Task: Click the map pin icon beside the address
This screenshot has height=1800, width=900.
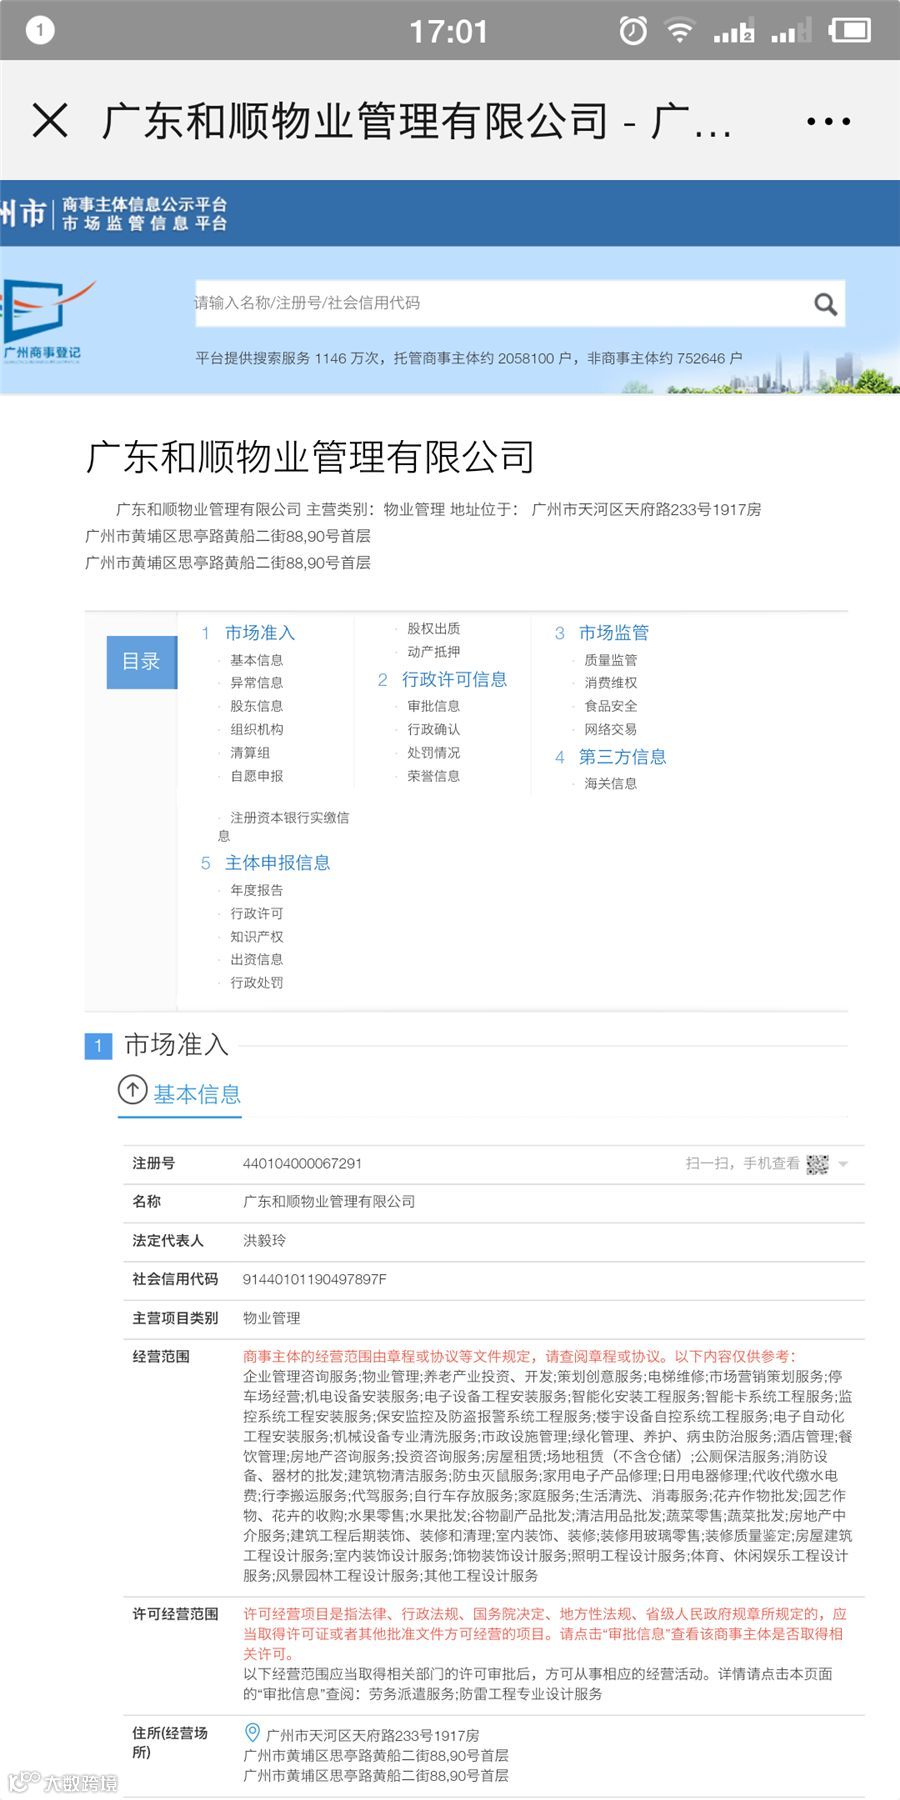Action: tap(253, 1733)
